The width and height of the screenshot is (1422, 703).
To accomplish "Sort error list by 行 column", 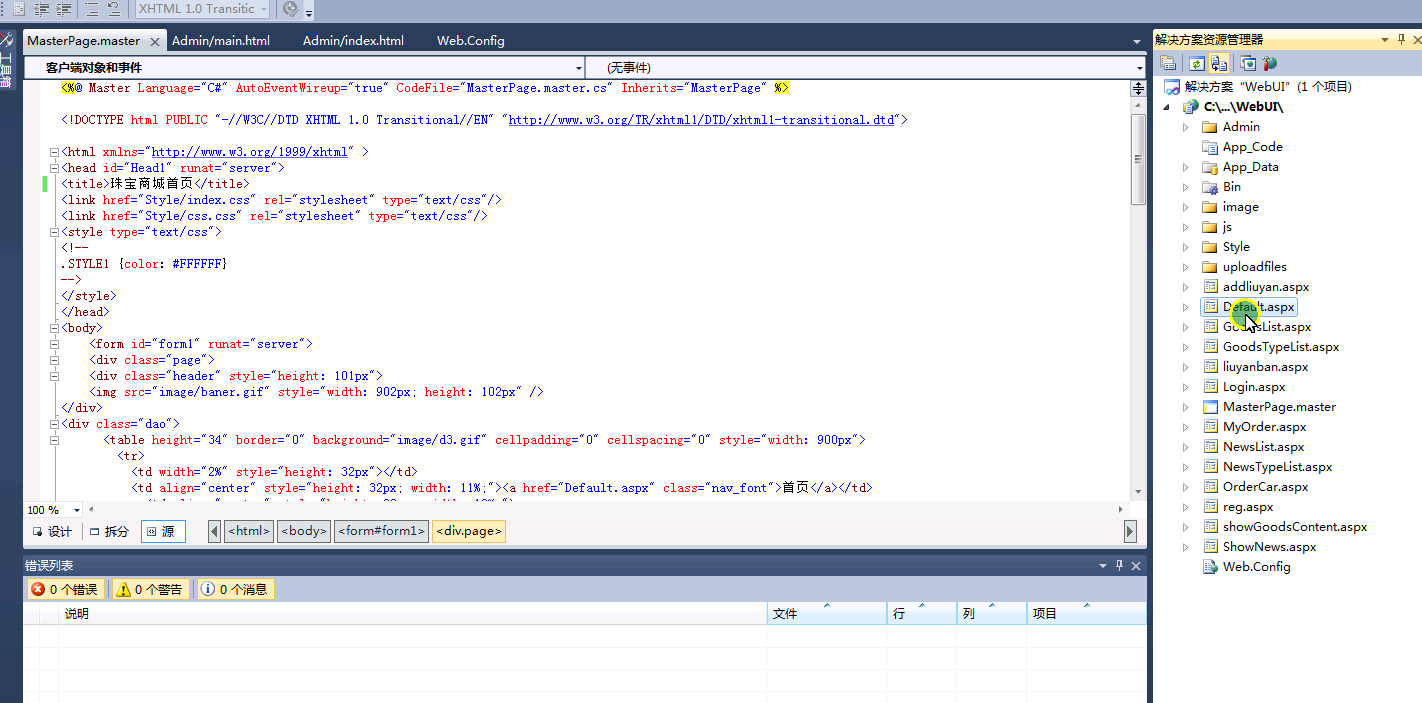I will (922, 614).
